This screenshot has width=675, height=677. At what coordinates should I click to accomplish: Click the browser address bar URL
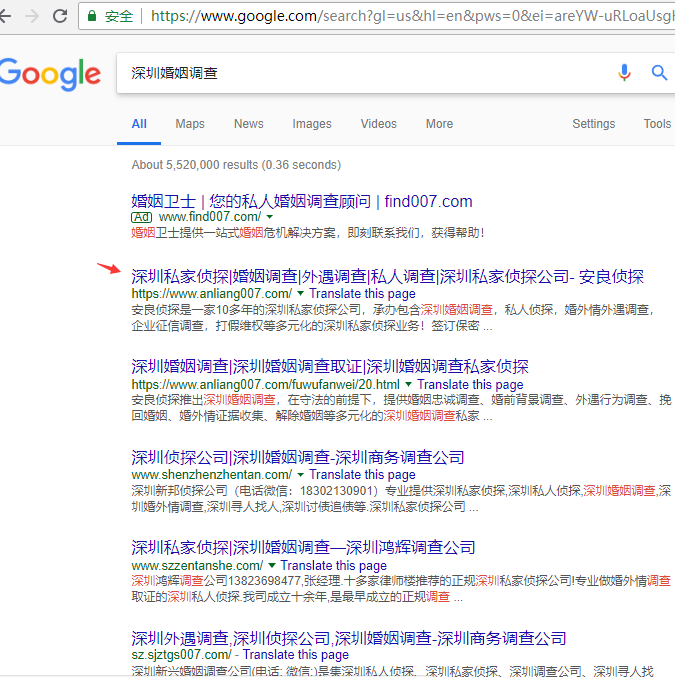(x=412, y=16)
